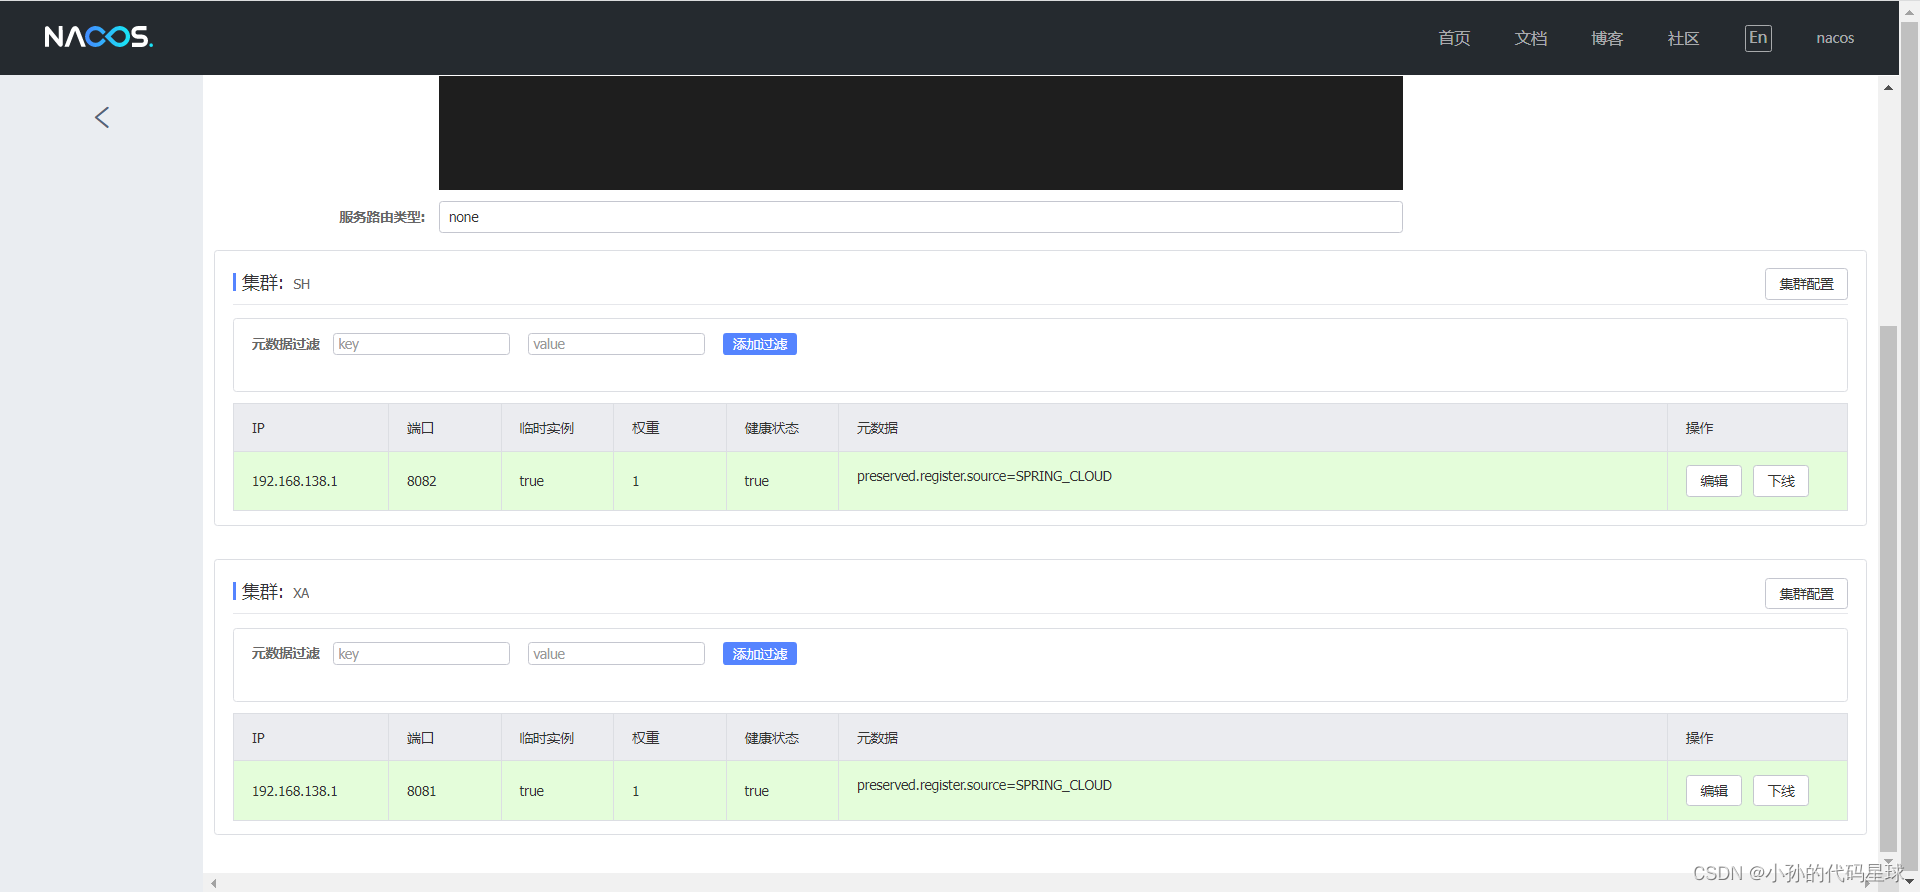Select IP 192.168.138.1 in XA cluster row

tap(295, 791)
